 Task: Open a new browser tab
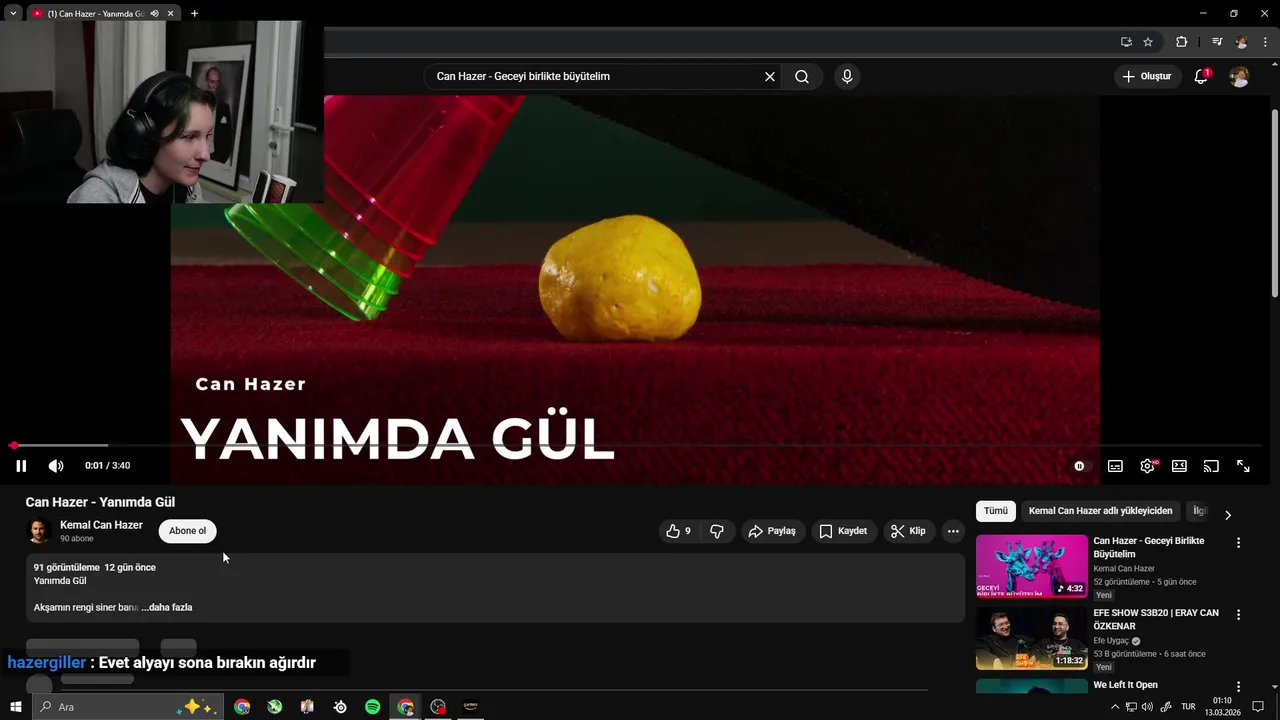(194, 13)
